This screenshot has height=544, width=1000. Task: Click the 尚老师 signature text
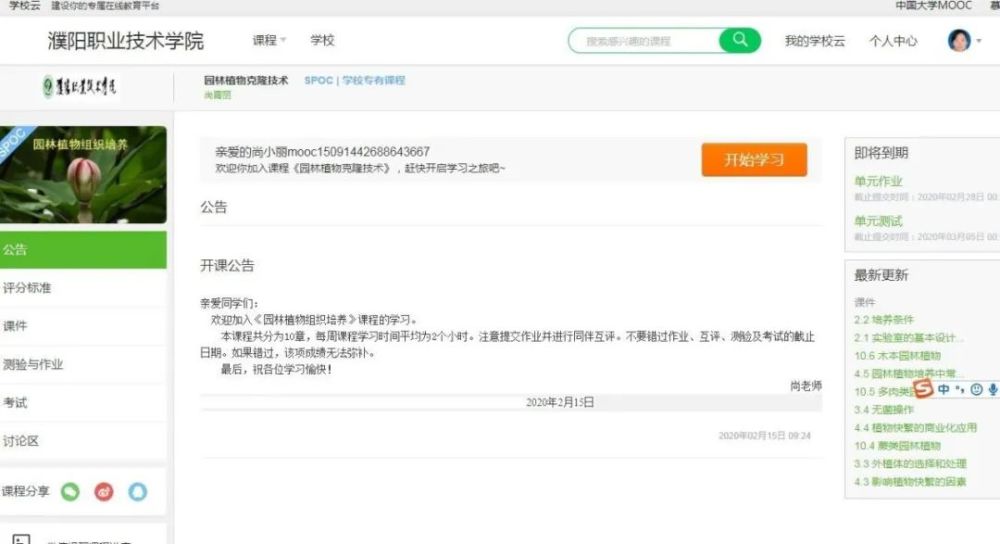(805, 386)
